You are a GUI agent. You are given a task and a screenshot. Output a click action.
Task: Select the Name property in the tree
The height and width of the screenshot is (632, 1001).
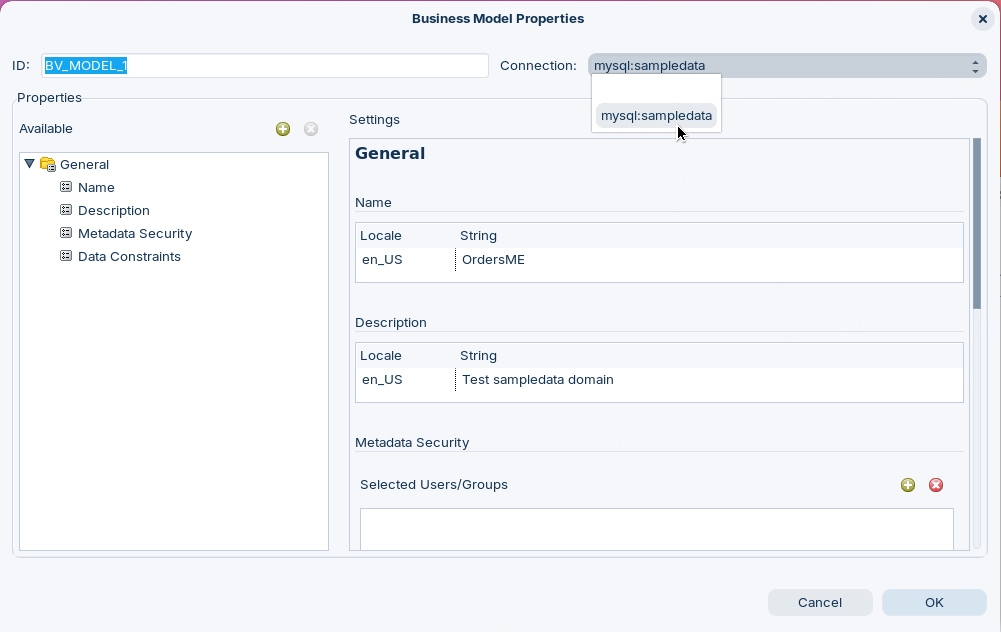click(x=96, y=187)
